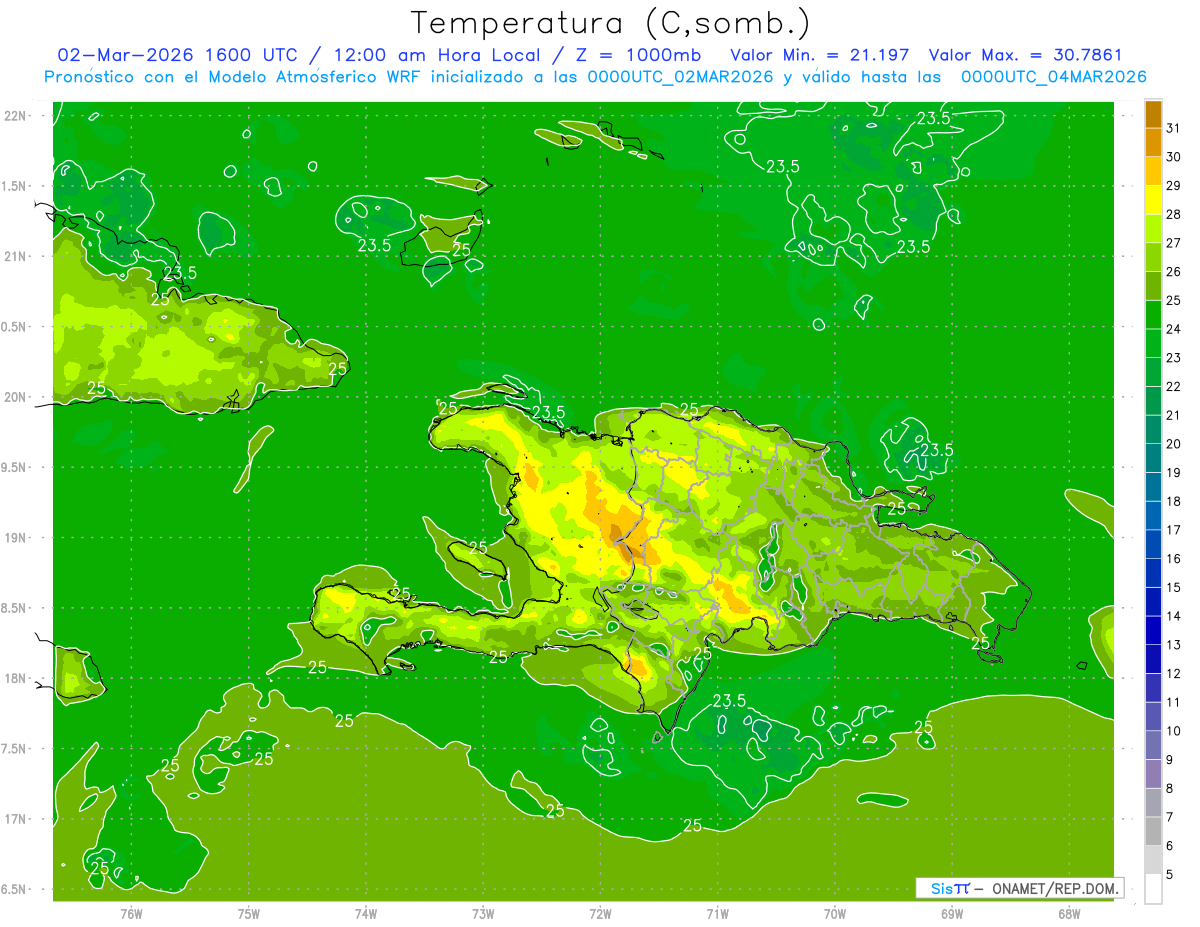Image resolution: width=1200 pixels, height=927 pixels.
Task: Click the longitude label '74W'
Action: tap(366, 913)
